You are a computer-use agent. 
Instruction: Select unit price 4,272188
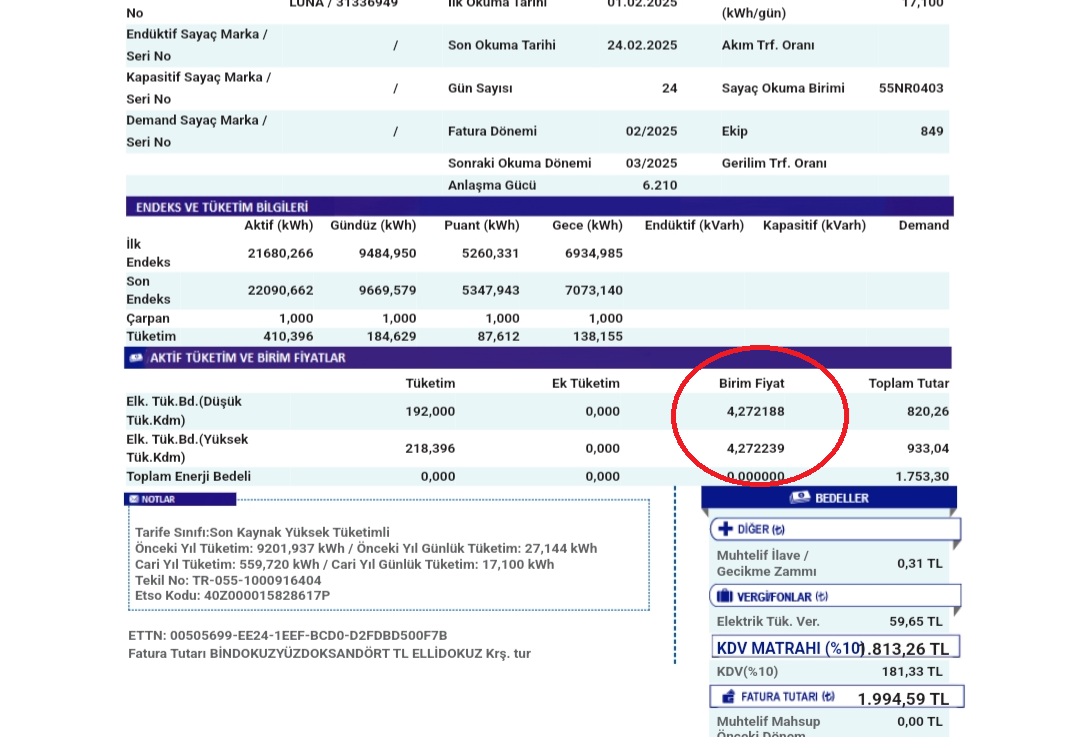pos(756,412)
